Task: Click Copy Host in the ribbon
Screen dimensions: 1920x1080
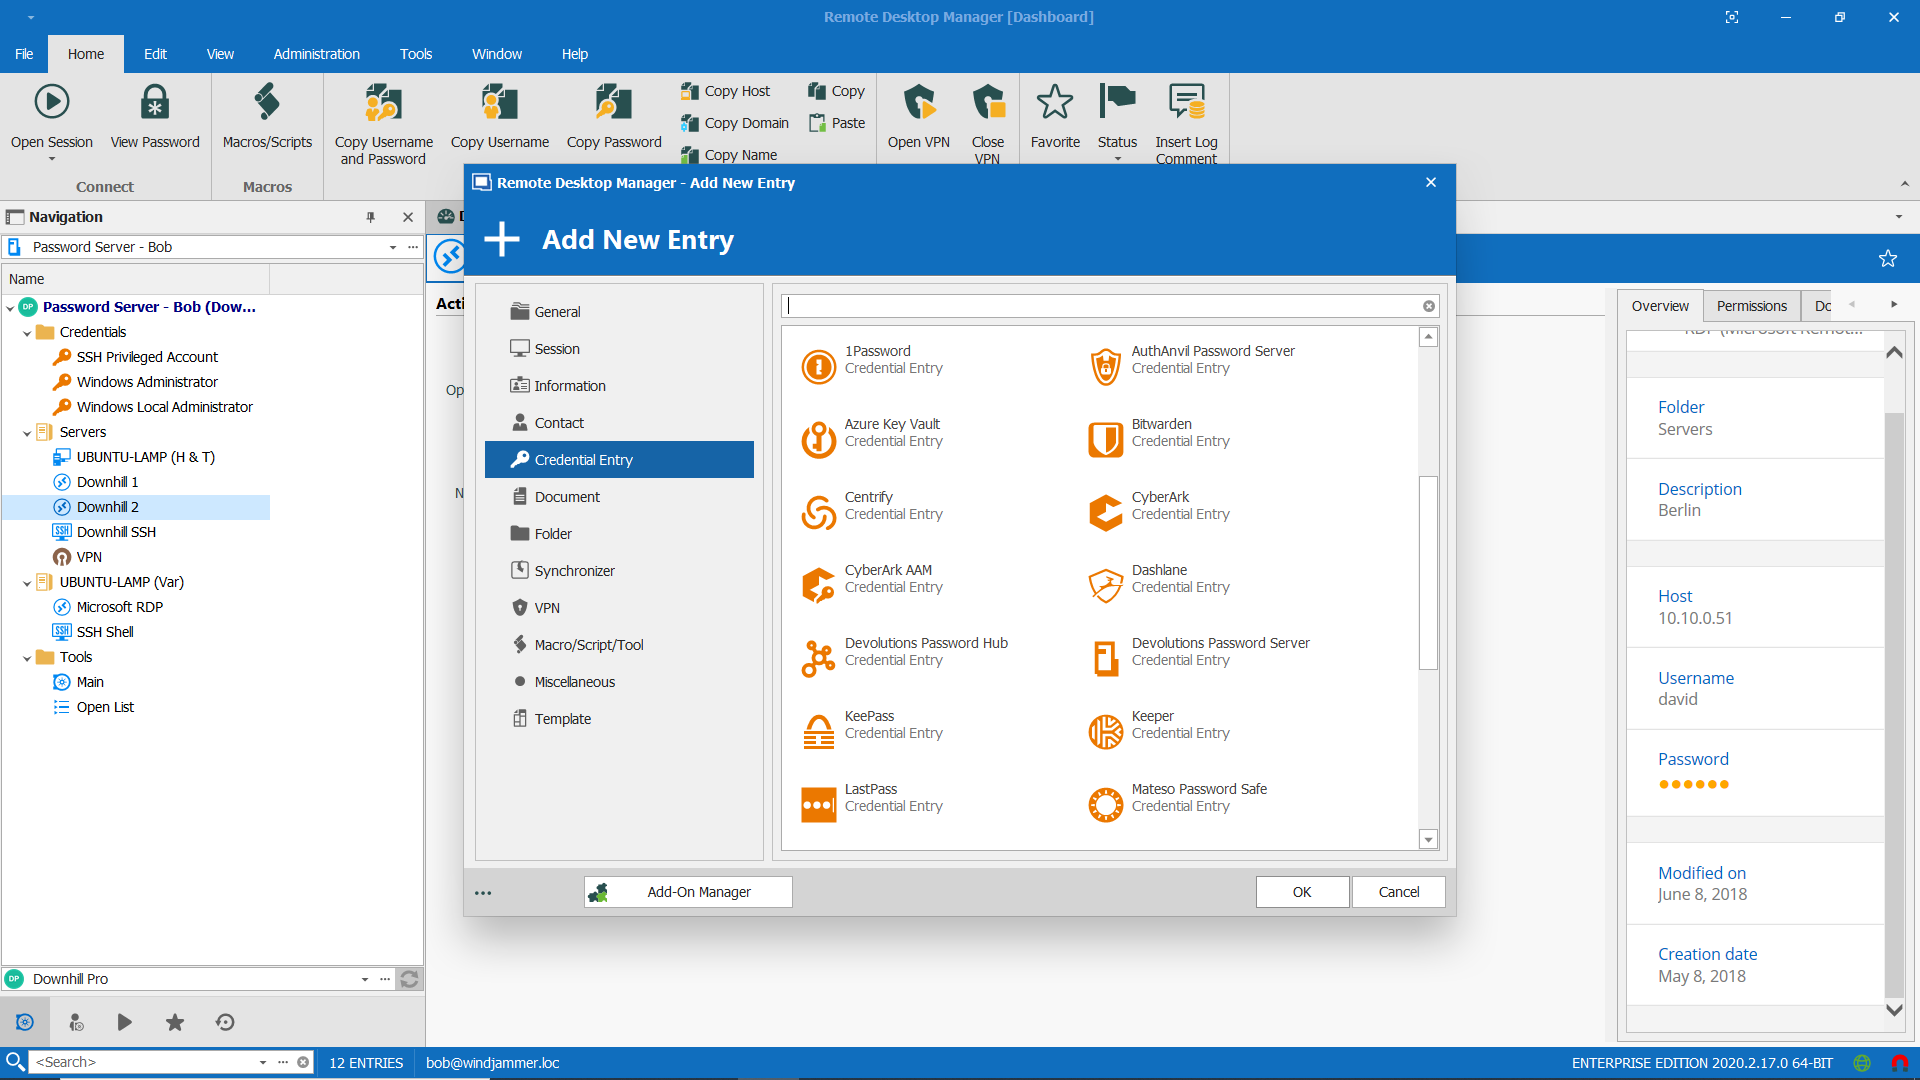Action: tap(726, 91)
